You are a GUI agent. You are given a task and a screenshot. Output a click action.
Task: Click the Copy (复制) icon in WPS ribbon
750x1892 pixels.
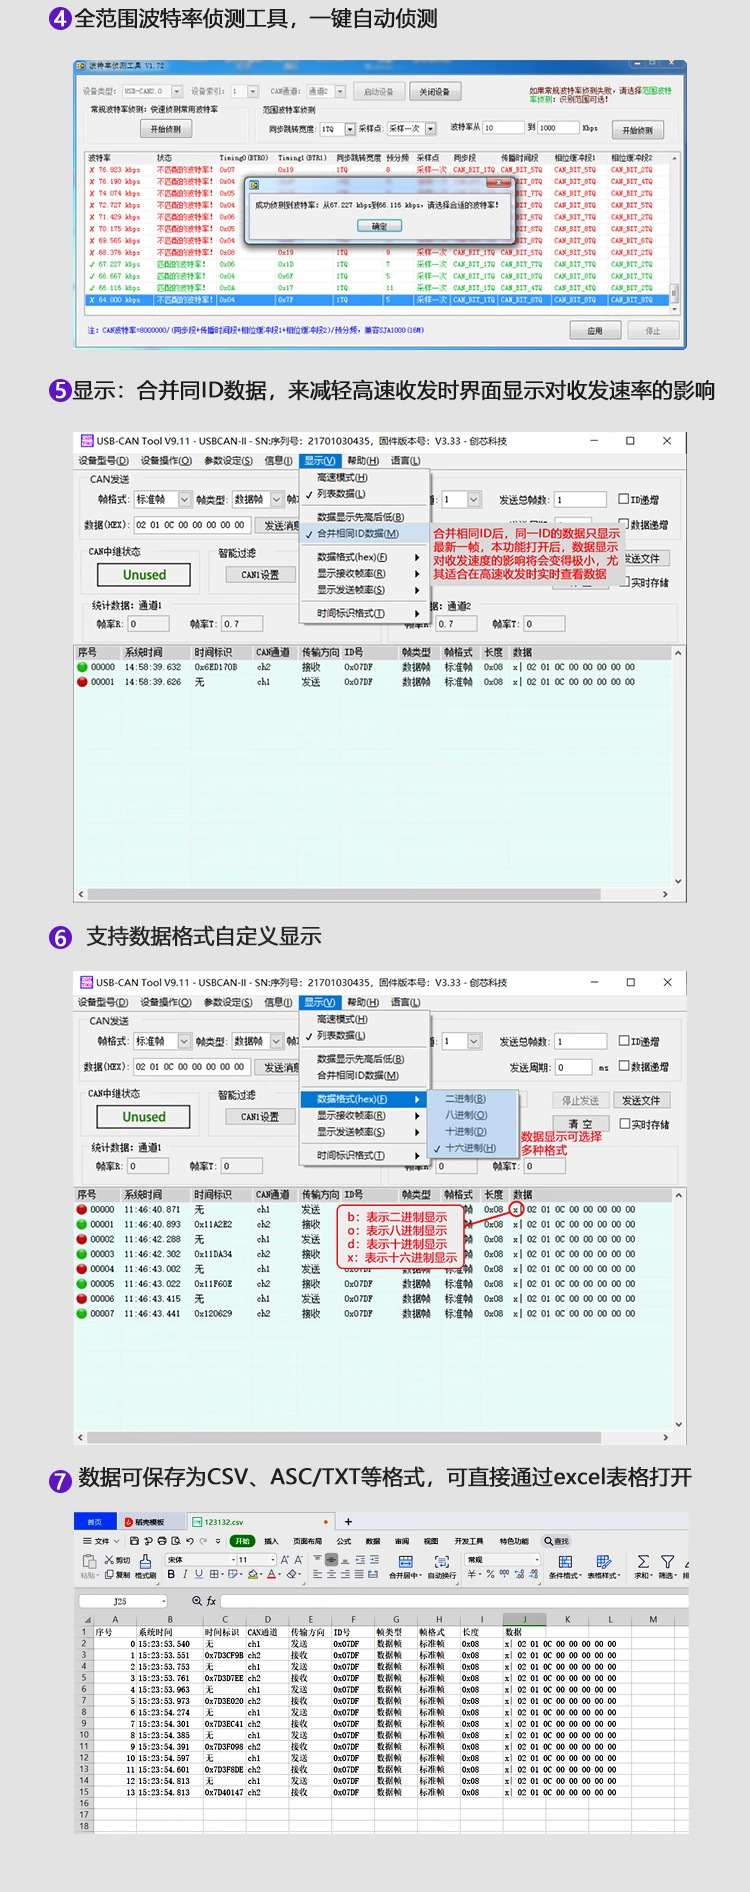[109, 1575]
